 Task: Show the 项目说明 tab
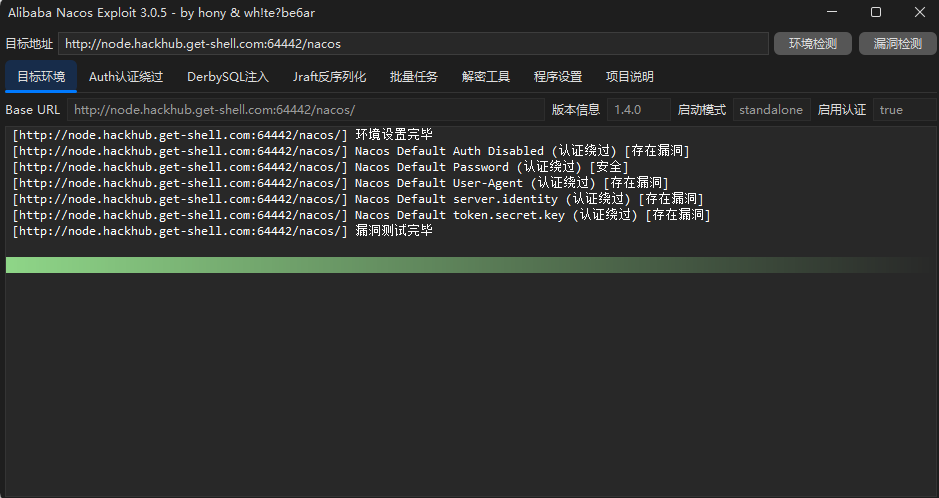pos(629,77)
